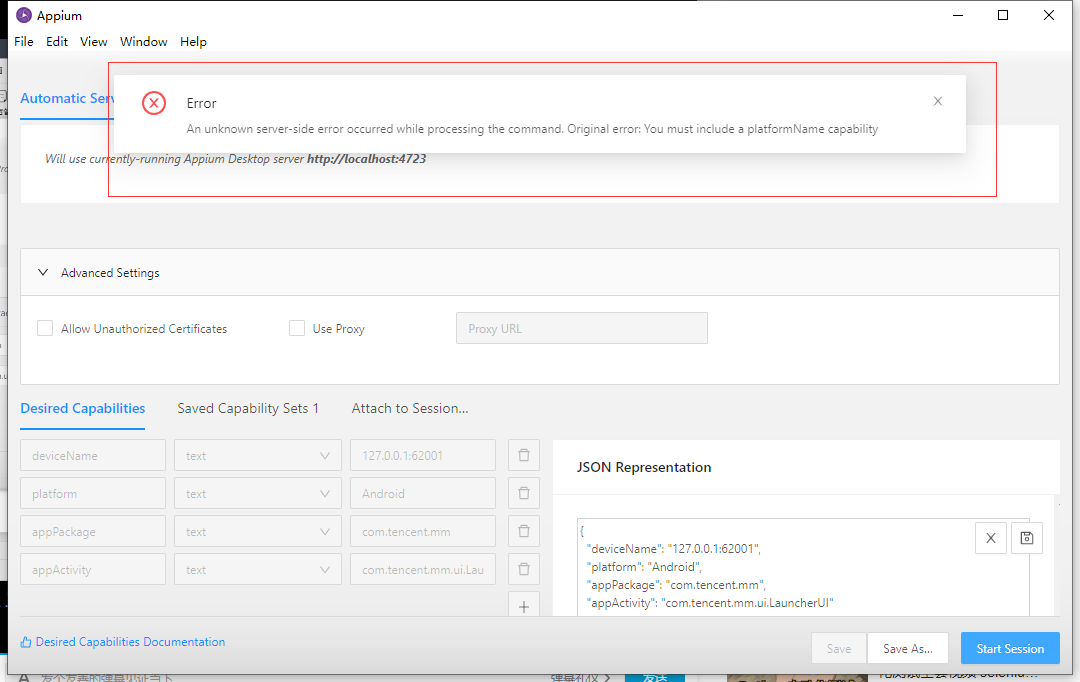Add a new capability with plus button

[x=523, y=606]
